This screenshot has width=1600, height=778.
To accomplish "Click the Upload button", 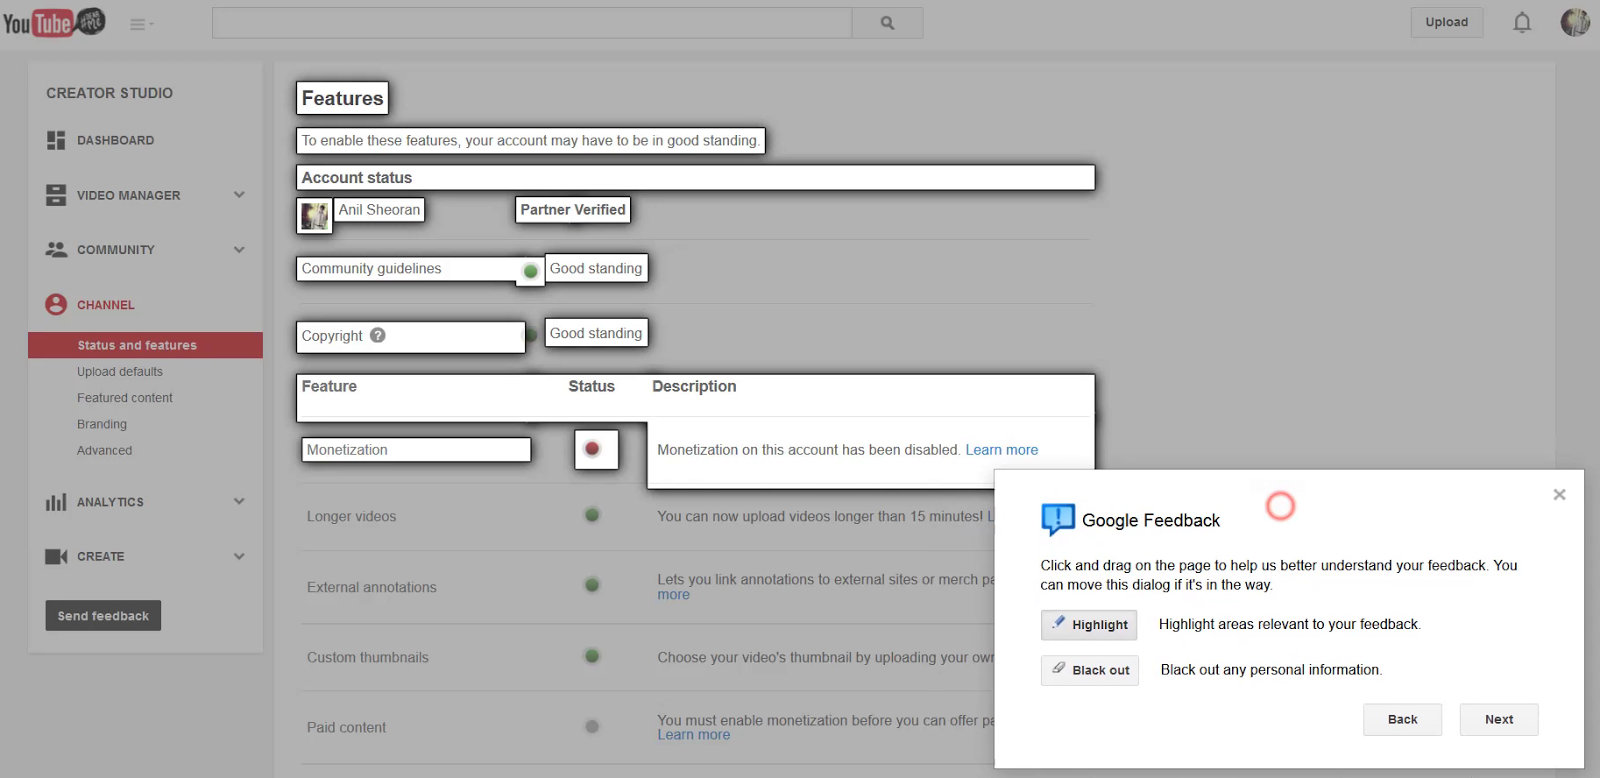I will pos(1447,22).
